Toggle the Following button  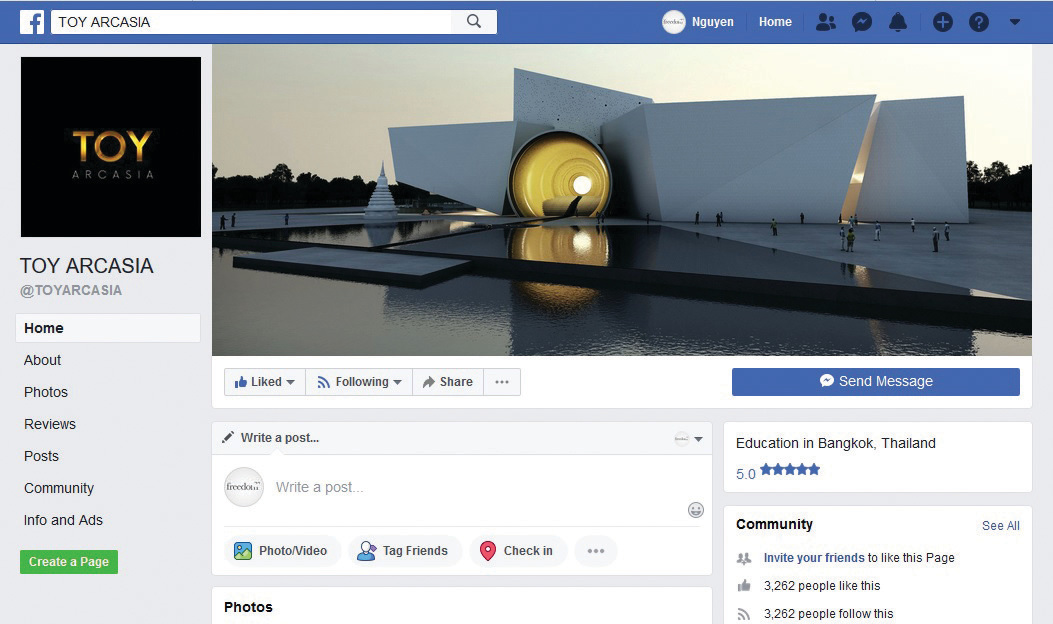(x=359, y=382)
